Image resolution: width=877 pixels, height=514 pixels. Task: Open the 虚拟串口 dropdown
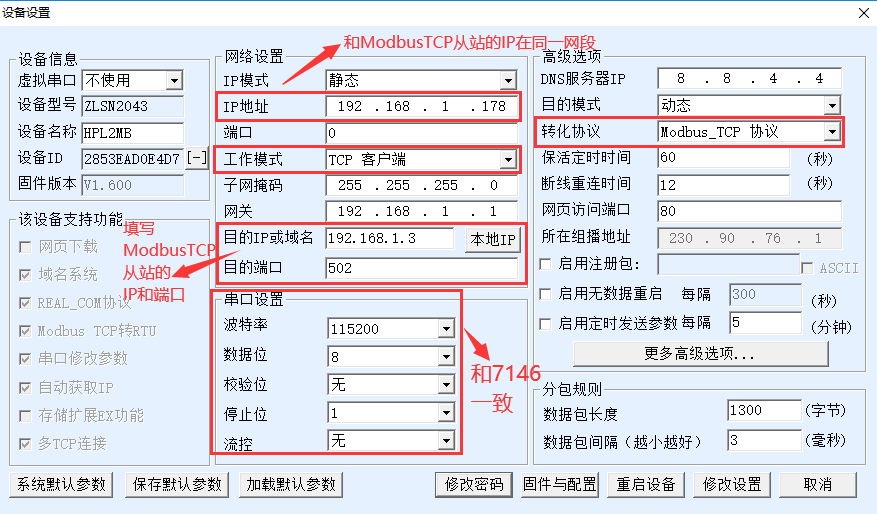174,80
